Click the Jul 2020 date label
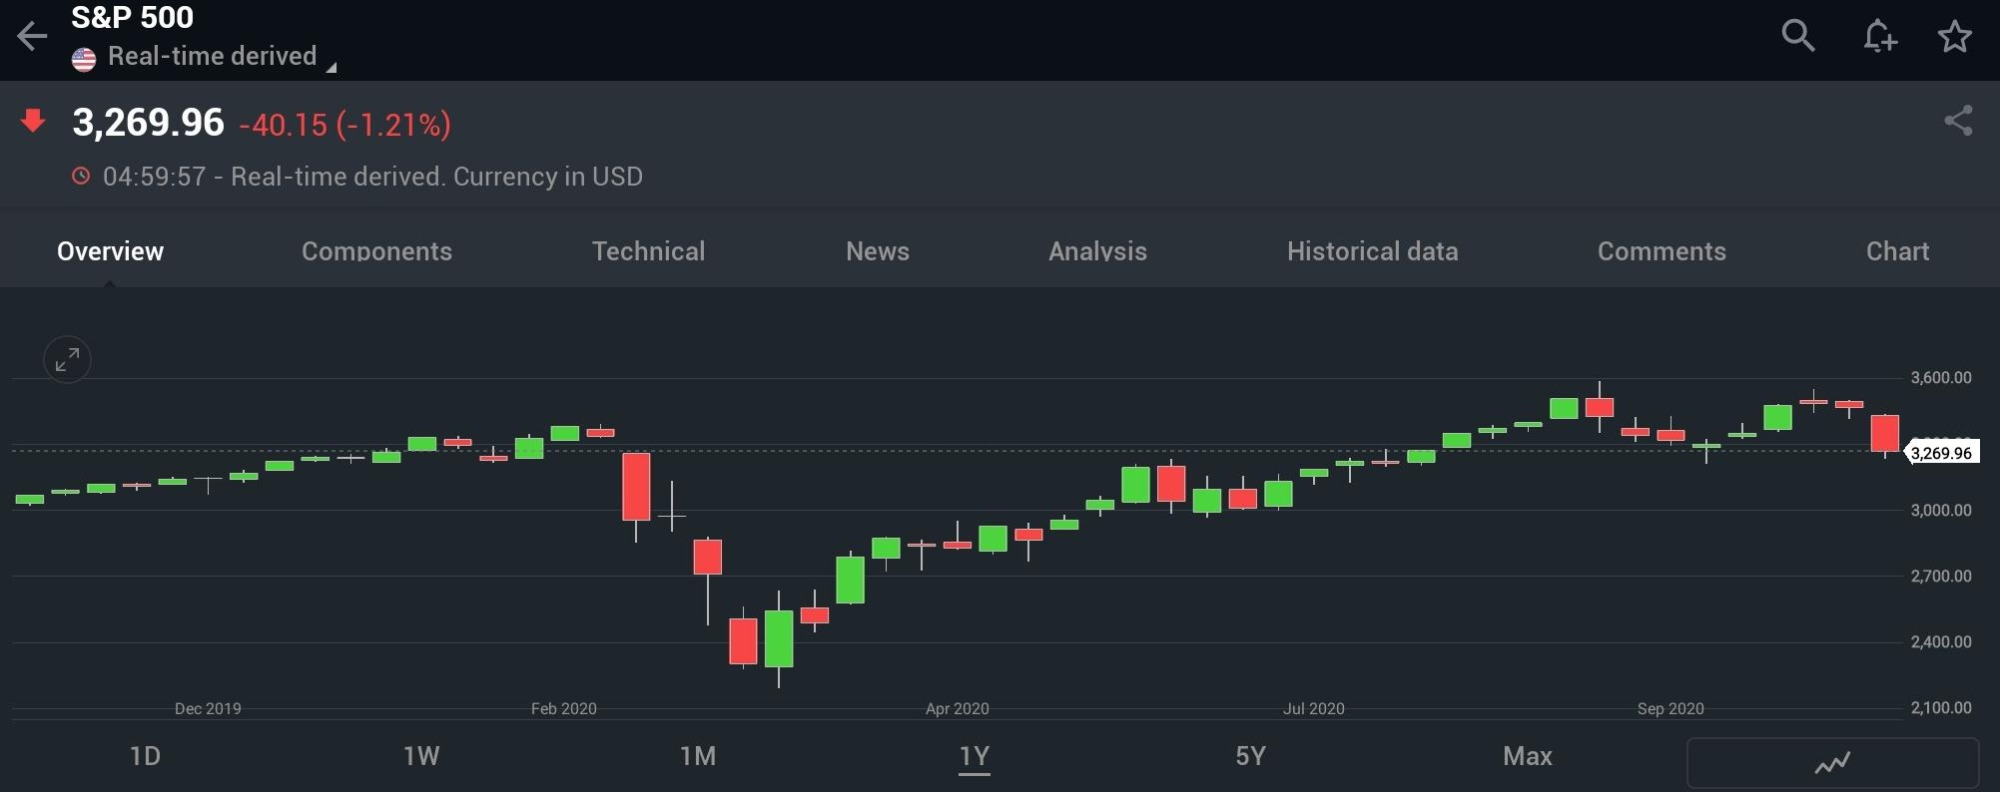Image resolution: width=2000 pixels, height=792 pixels. [x=1314, y=709]
